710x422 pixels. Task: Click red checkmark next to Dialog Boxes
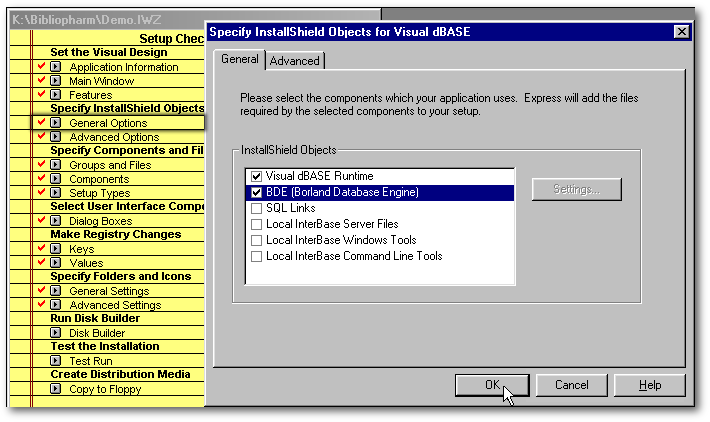pos(41,221)
